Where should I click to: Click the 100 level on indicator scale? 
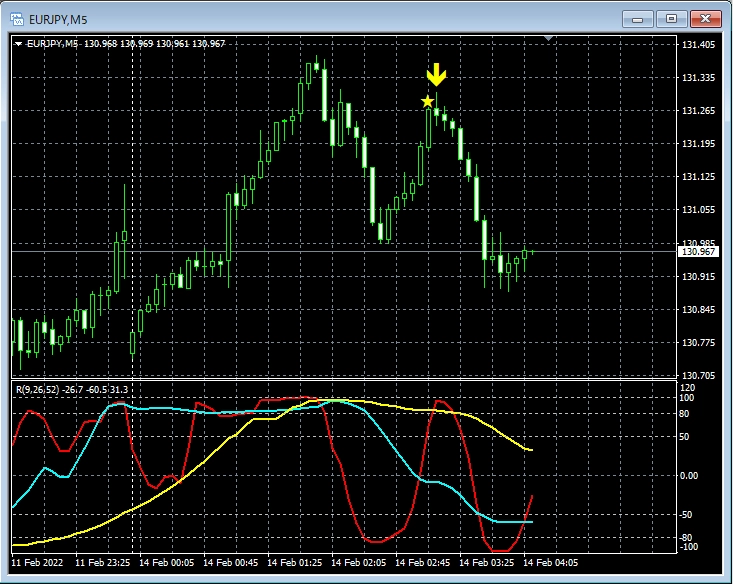687,398
